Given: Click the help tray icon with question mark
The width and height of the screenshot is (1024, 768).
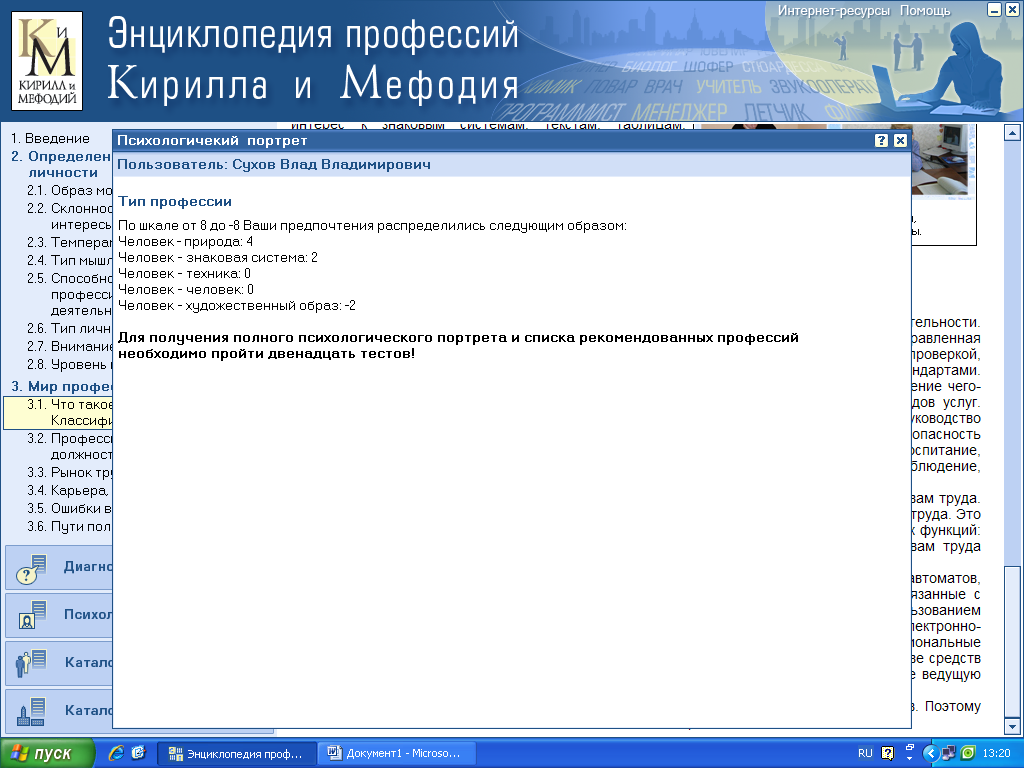Looking at the screenshot, I should tap(888, 753).
